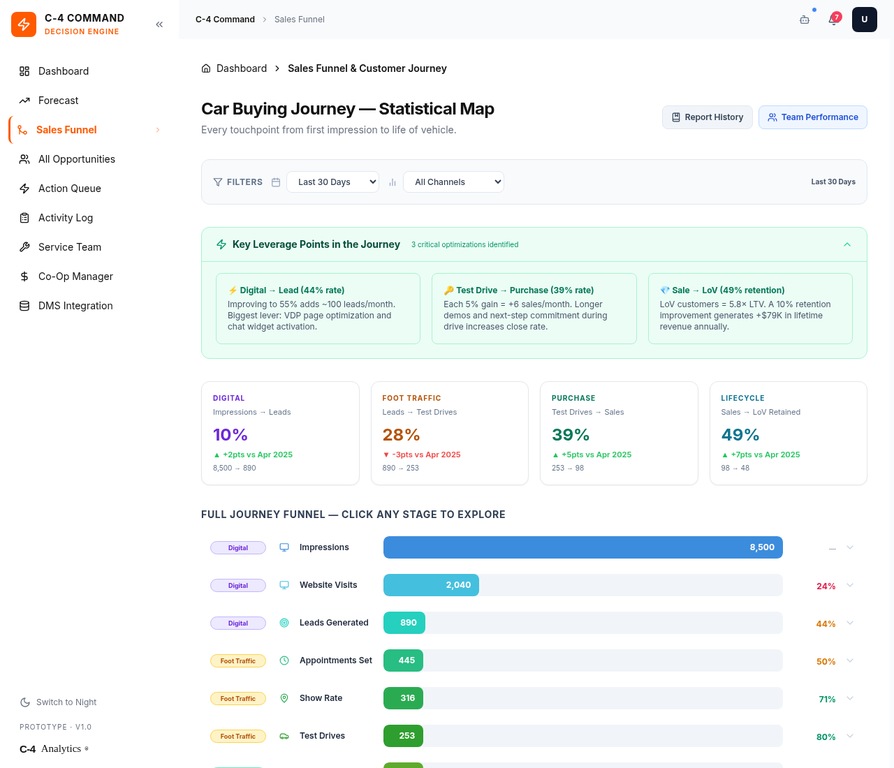The width and height of the screenshot is (894, 768).
Task: Click the monitor icon on Website Visits row
Action: [284, 585]
